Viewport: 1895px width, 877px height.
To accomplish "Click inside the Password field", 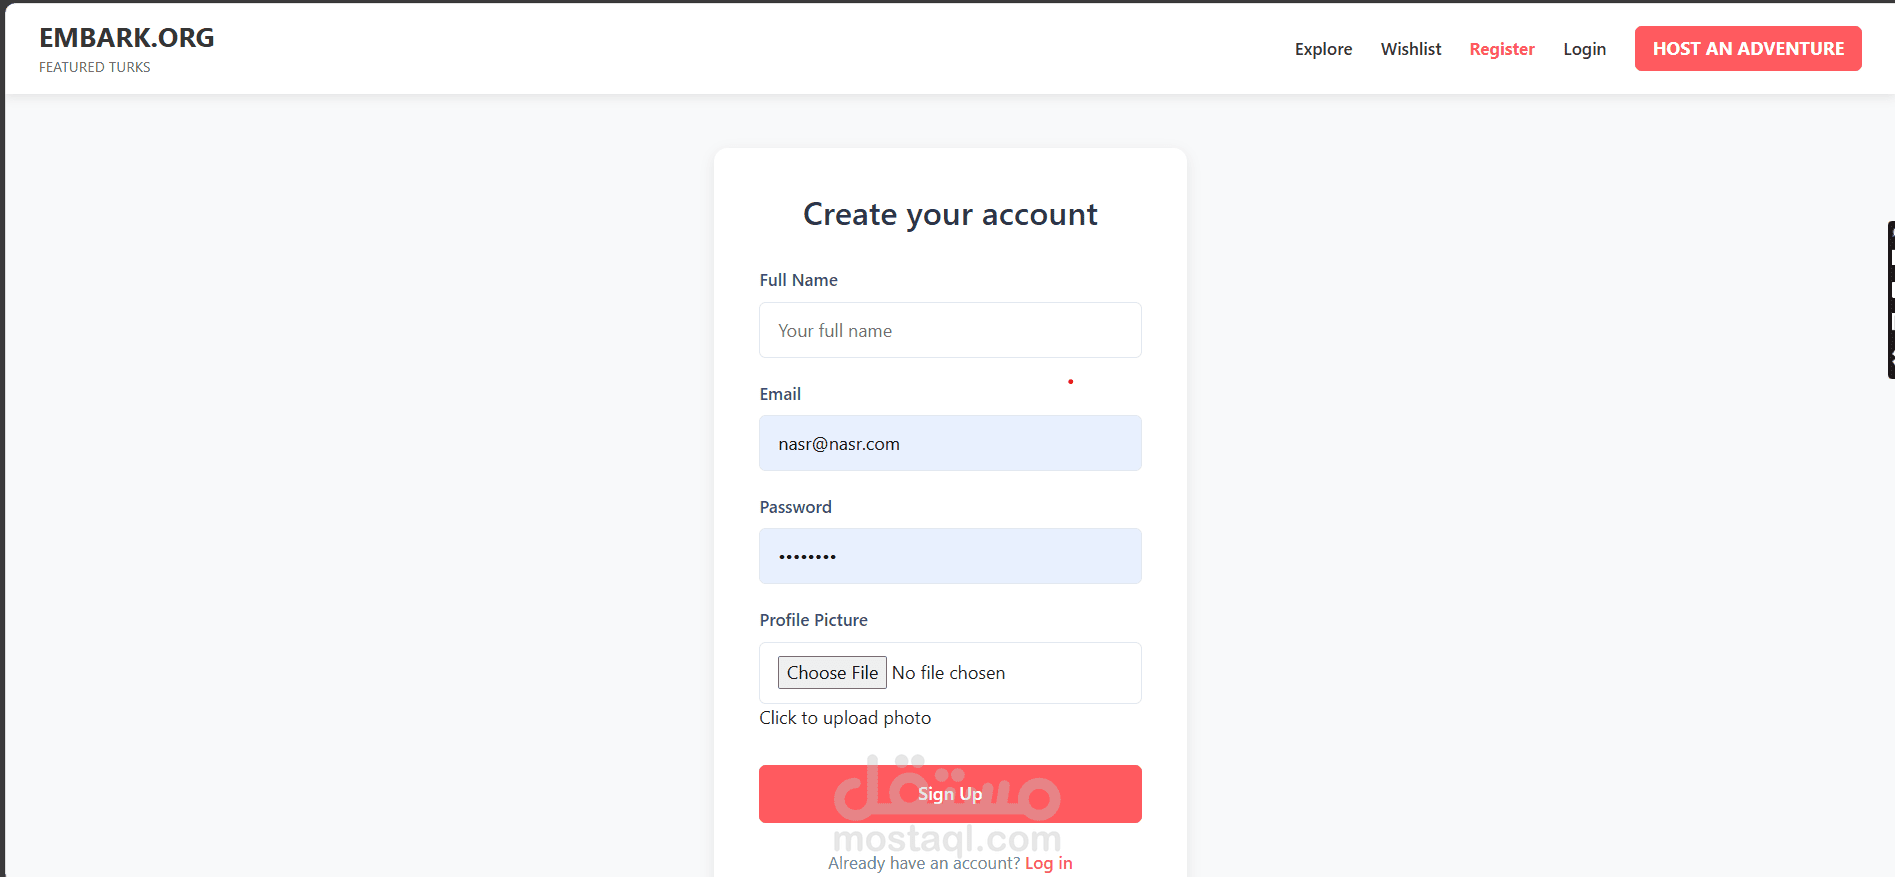I will [x=949, y=556].
